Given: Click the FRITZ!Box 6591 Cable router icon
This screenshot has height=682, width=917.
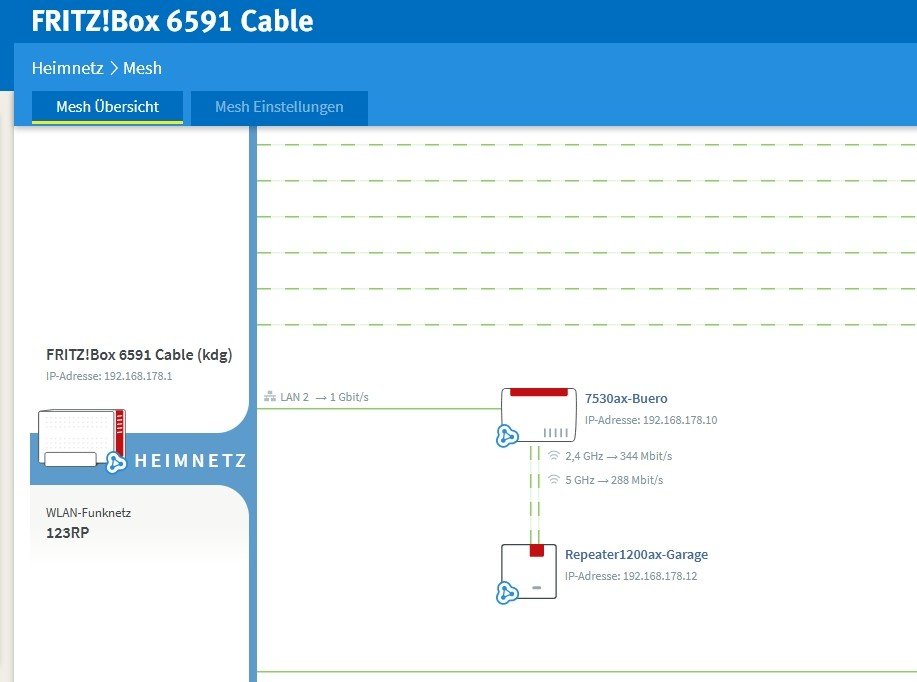Looking at the screenshot, I should tap(81, 438).
